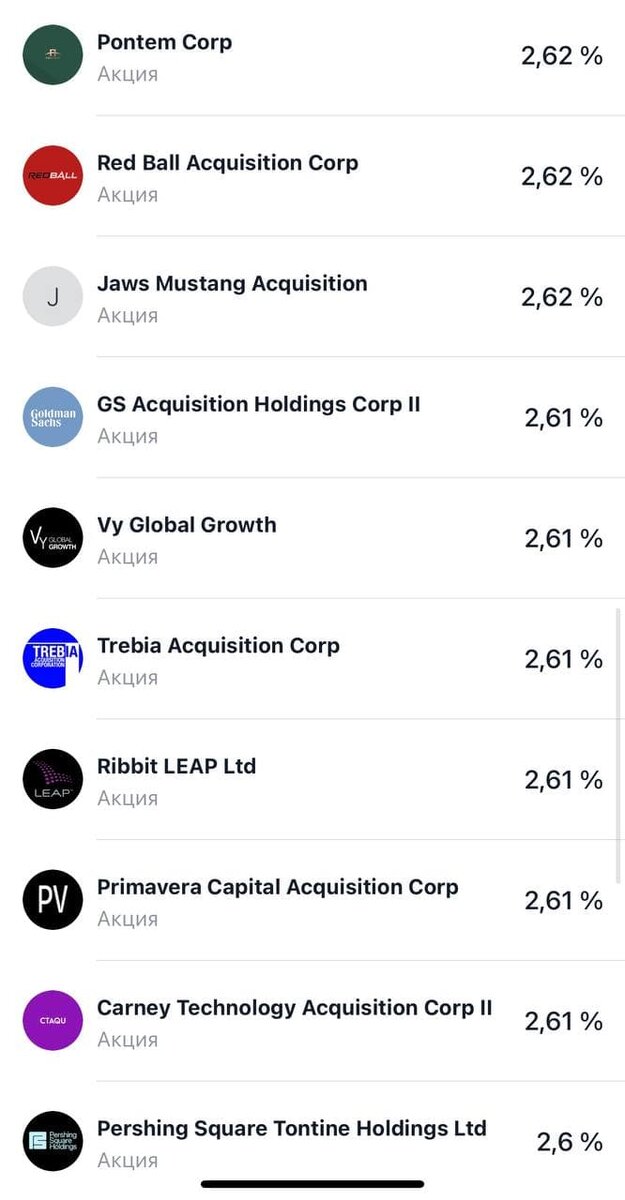Tap the Pontem Corp green logo icon
The image size is (625, 1200).
pos(53,55)
